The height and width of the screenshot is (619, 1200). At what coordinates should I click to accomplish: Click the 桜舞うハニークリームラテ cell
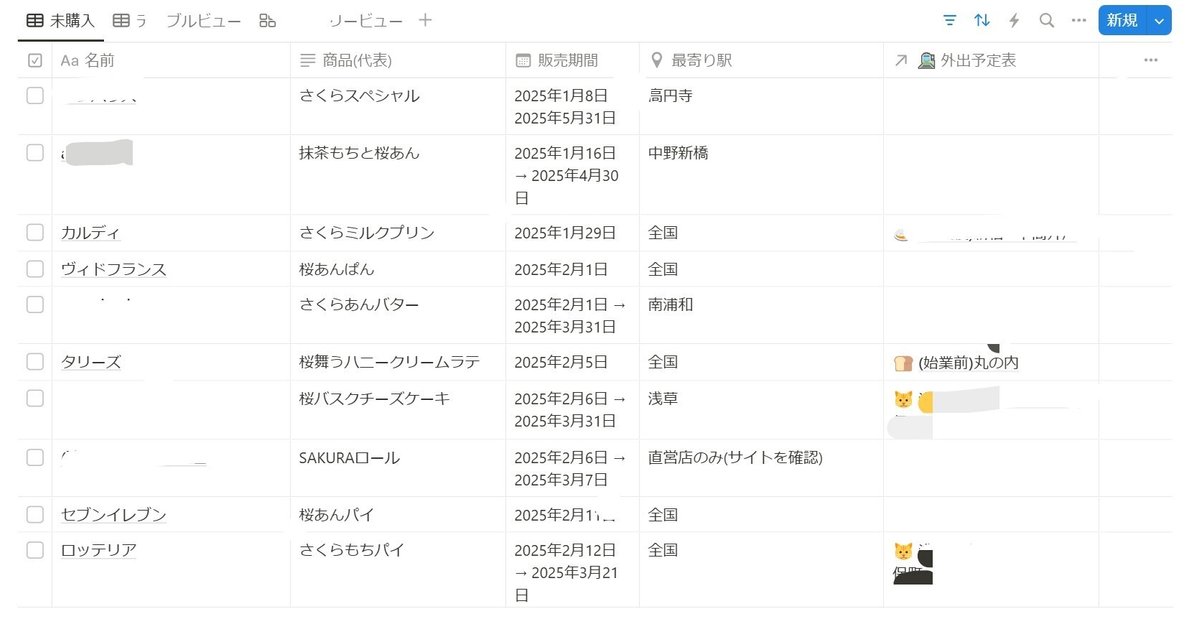coord(397,362)
